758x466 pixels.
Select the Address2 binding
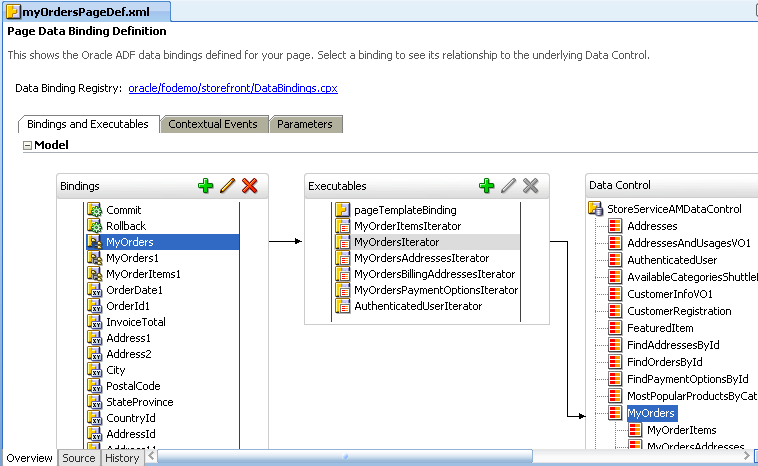[x=129, y=354]
